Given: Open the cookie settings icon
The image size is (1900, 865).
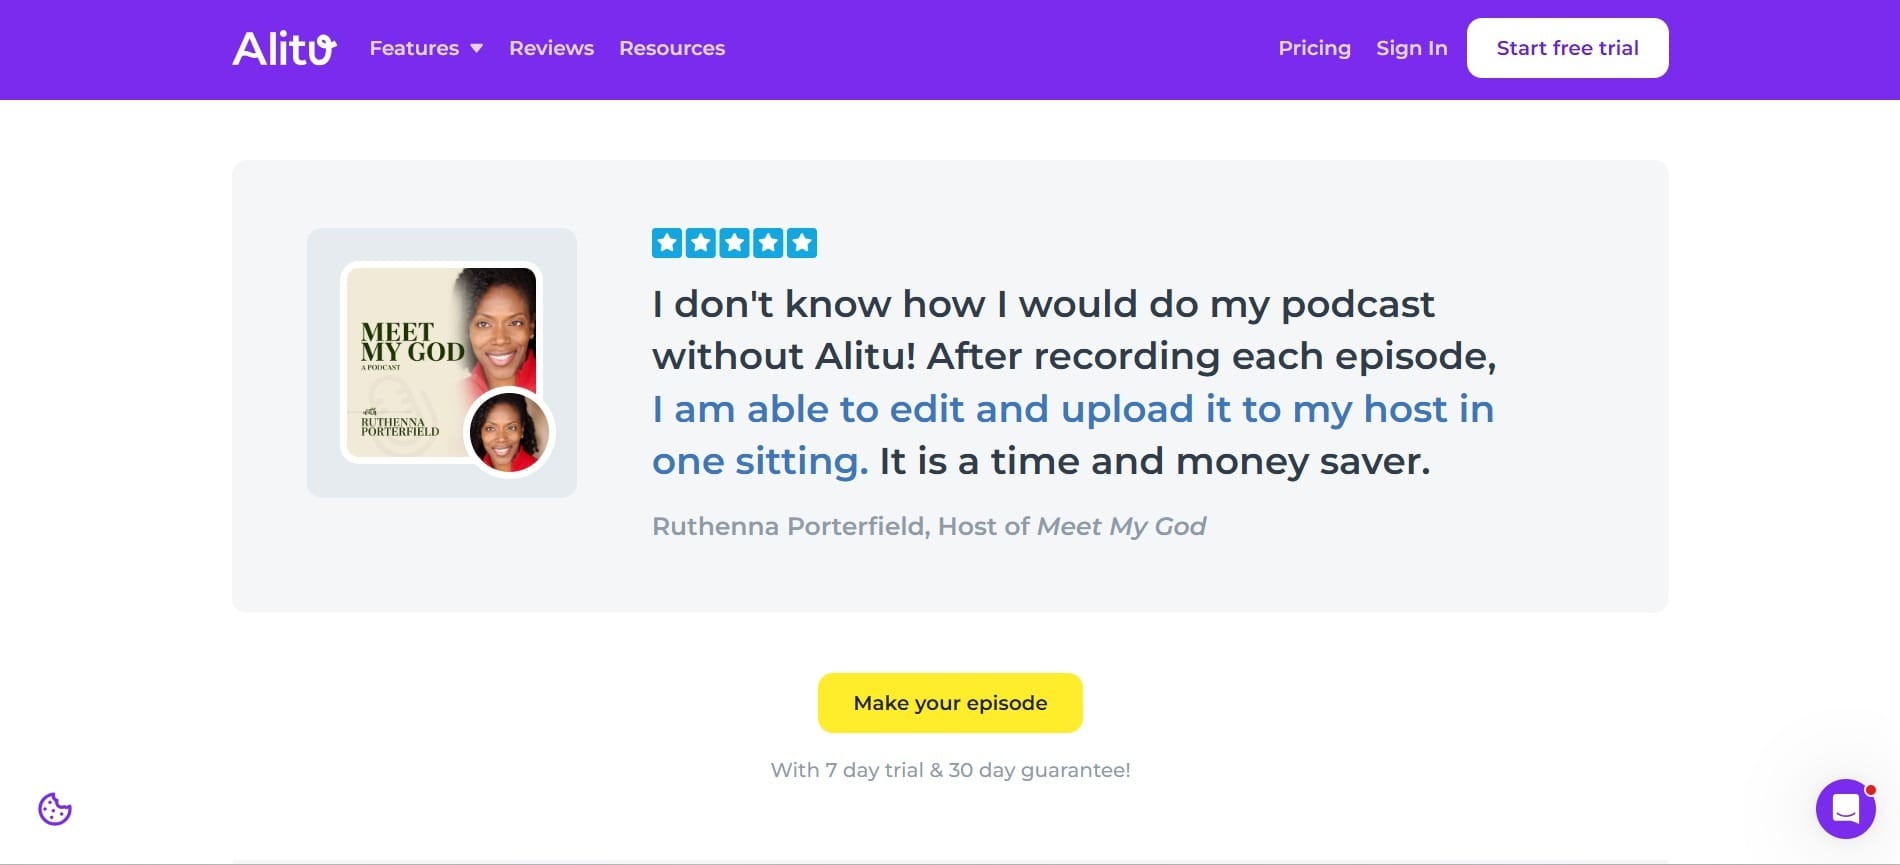Looking at the screenshot, I should [x=55, y=809].
